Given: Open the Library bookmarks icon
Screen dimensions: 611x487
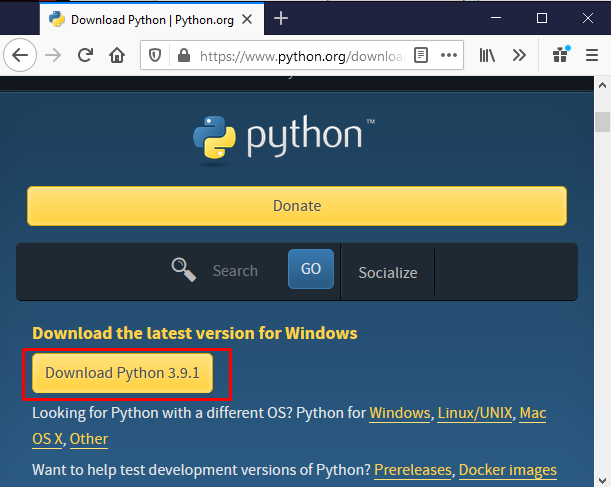Looking at the screenshot, I should [x=487, y=55].
